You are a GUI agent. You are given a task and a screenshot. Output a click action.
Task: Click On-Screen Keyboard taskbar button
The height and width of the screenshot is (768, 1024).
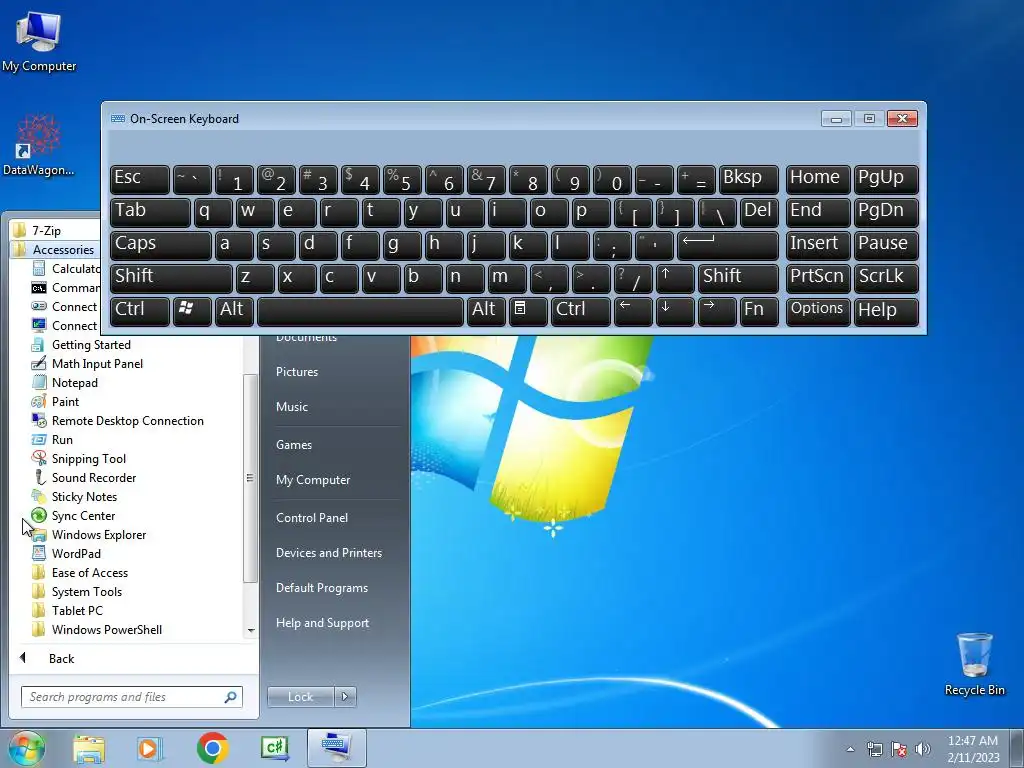(x=337, y=748)
